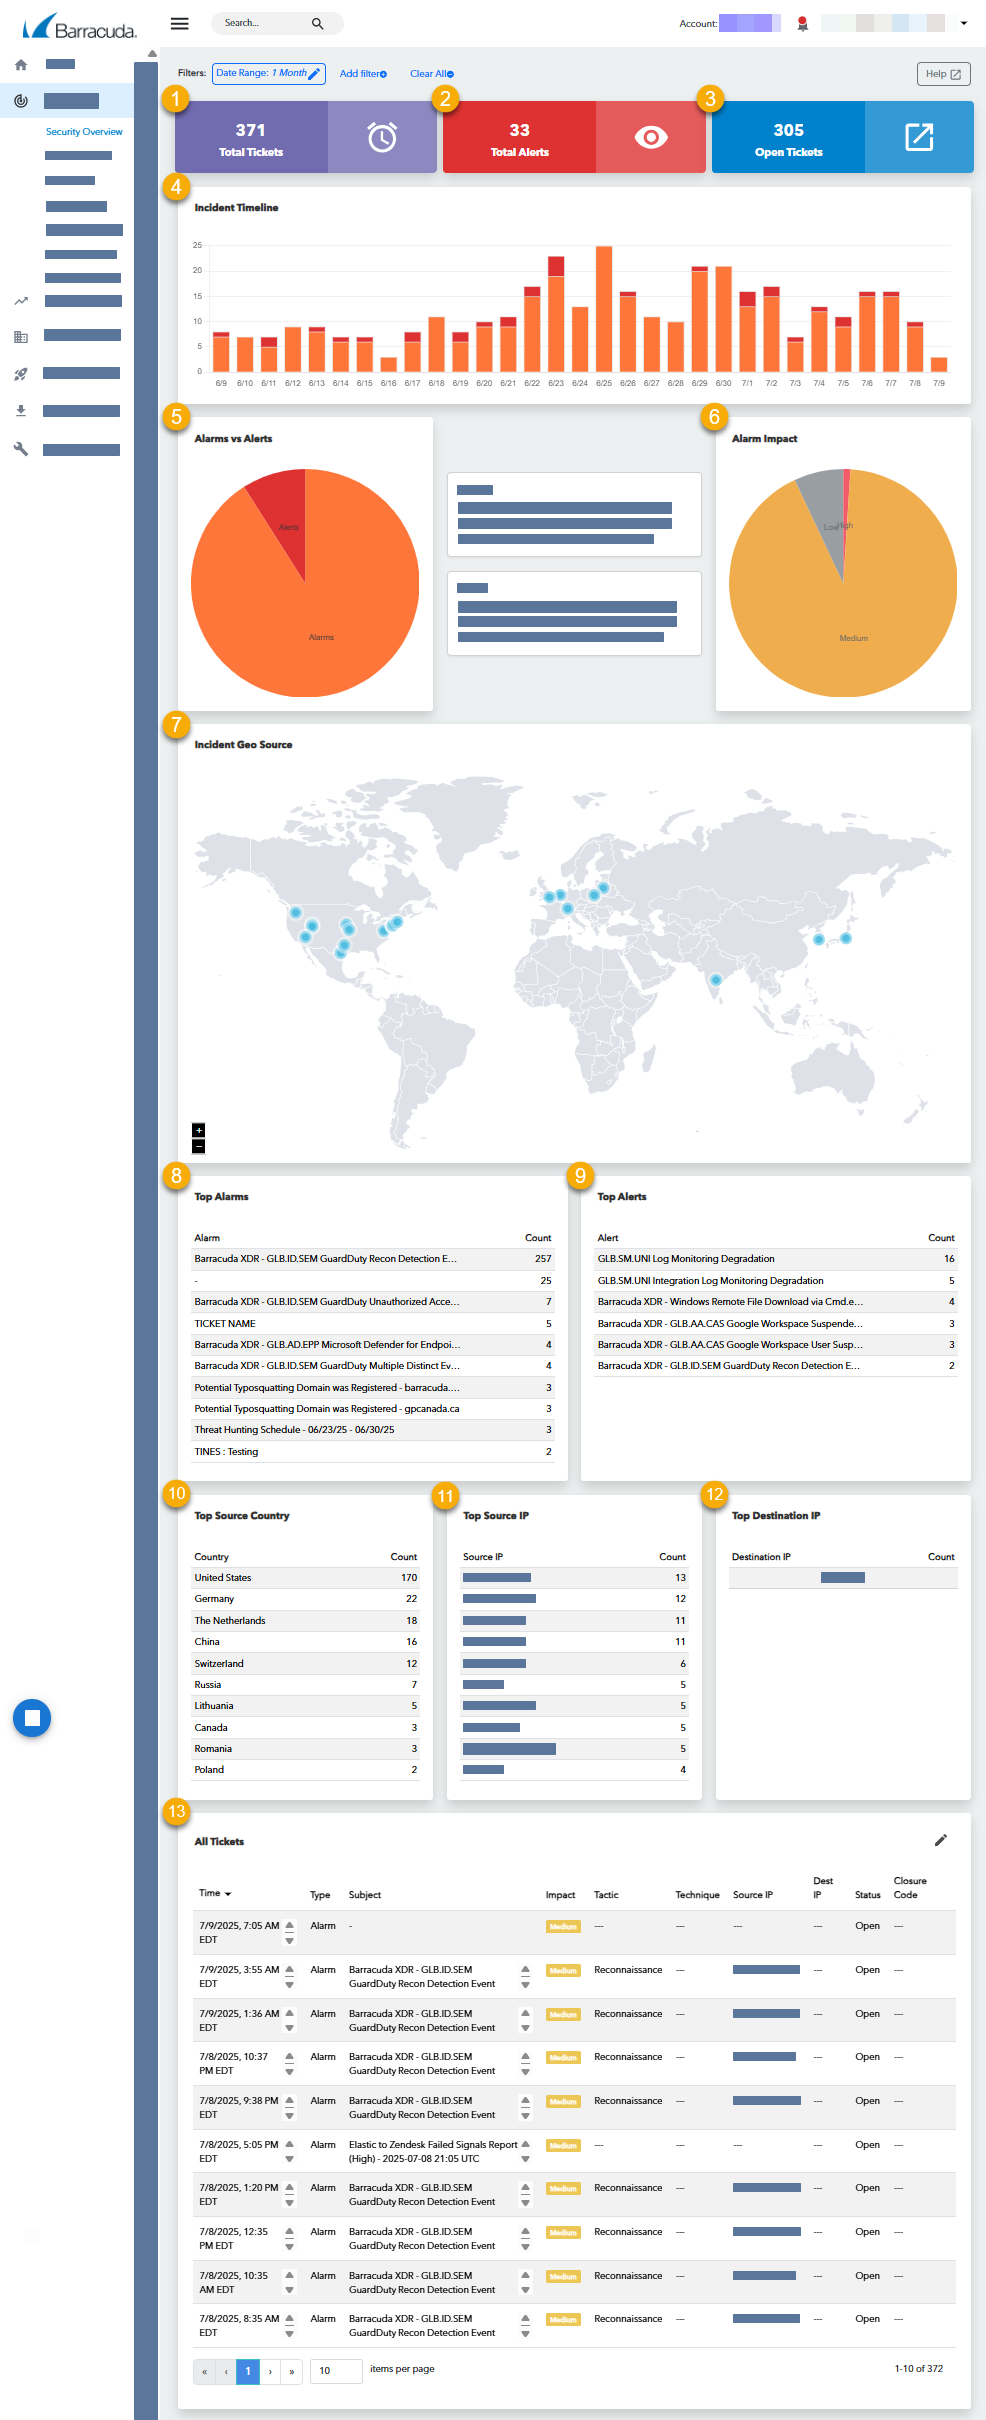The image size is (986, 2420).
Task: Click the Impact column header in All Tickets
Action: point(560,1895)
